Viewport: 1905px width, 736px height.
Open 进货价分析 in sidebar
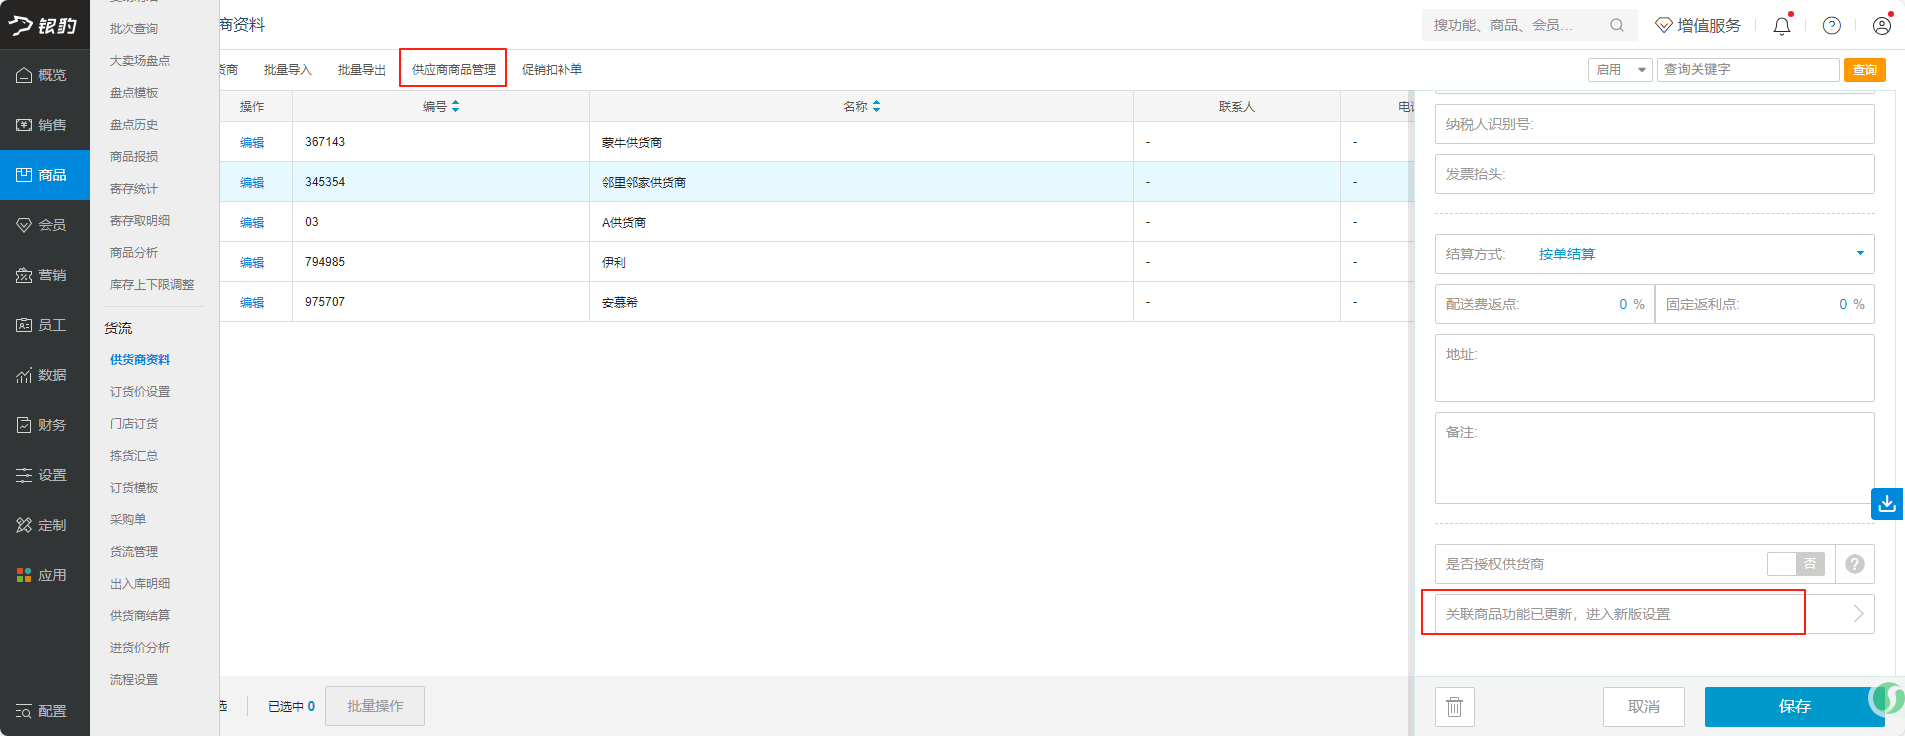tap(140, 648)
